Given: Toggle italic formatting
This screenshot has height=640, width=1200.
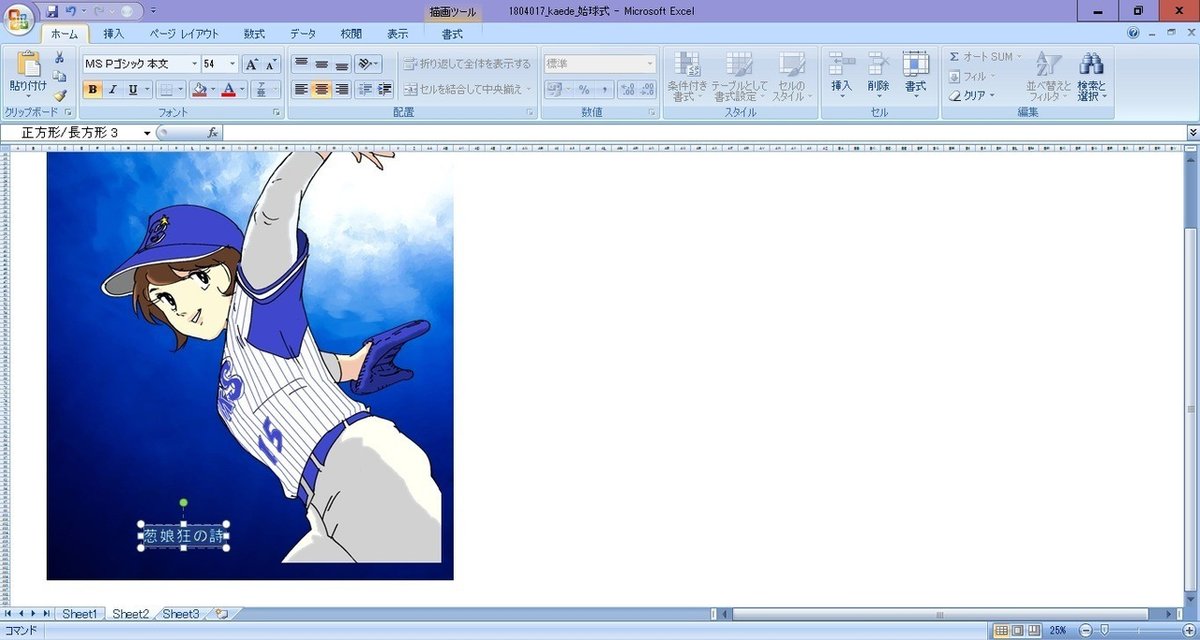Looking at the screenshot, I should 112,89.
